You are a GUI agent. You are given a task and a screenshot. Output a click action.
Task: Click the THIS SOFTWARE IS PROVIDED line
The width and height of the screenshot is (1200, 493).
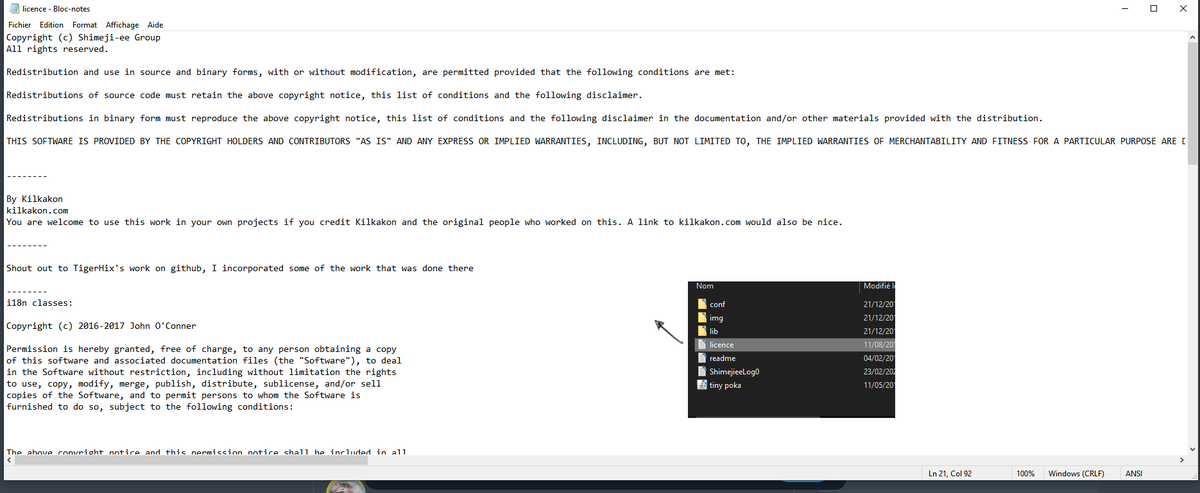596,141
